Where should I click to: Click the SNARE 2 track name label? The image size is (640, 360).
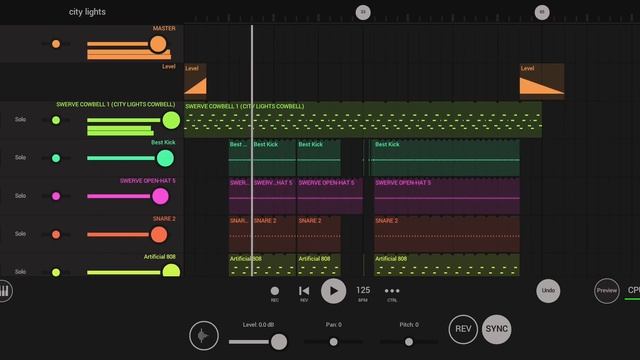pos(164,219)
